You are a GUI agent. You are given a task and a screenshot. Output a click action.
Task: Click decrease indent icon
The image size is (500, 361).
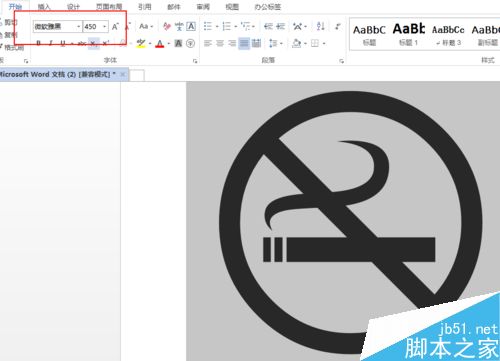tap(268, 26)
